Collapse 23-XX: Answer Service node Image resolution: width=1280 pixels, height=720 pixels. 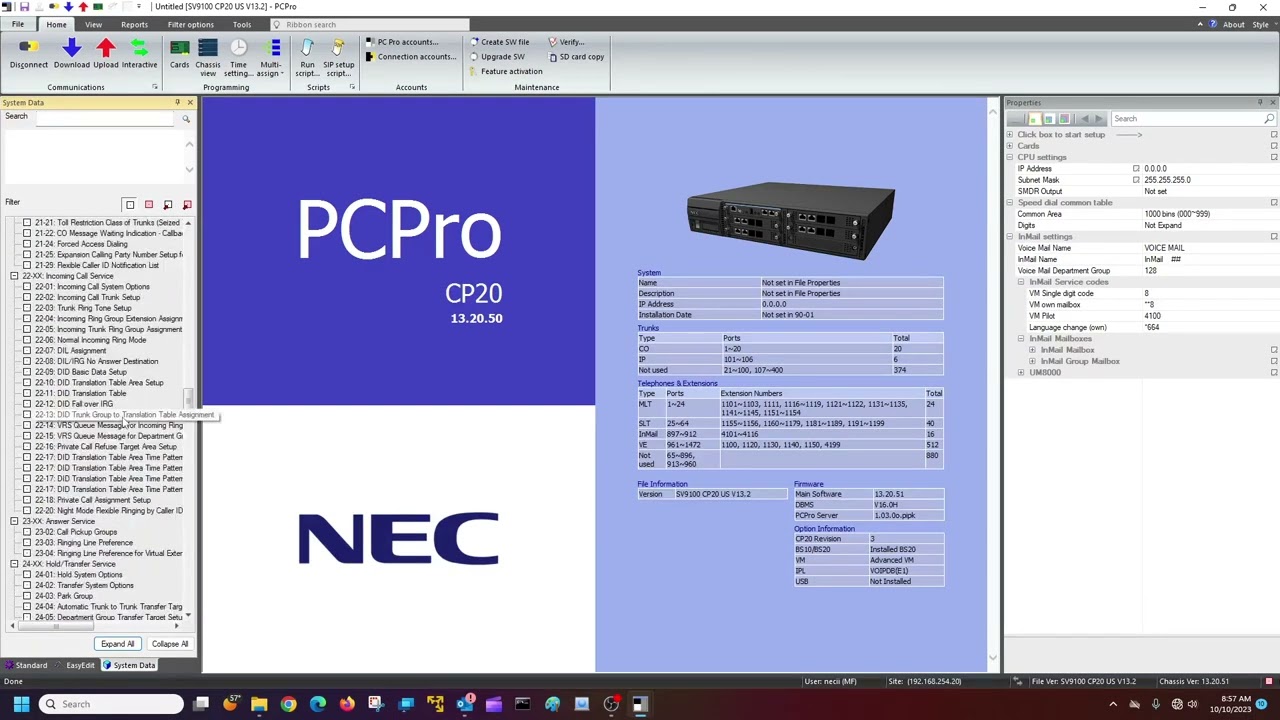coord(14,521)
